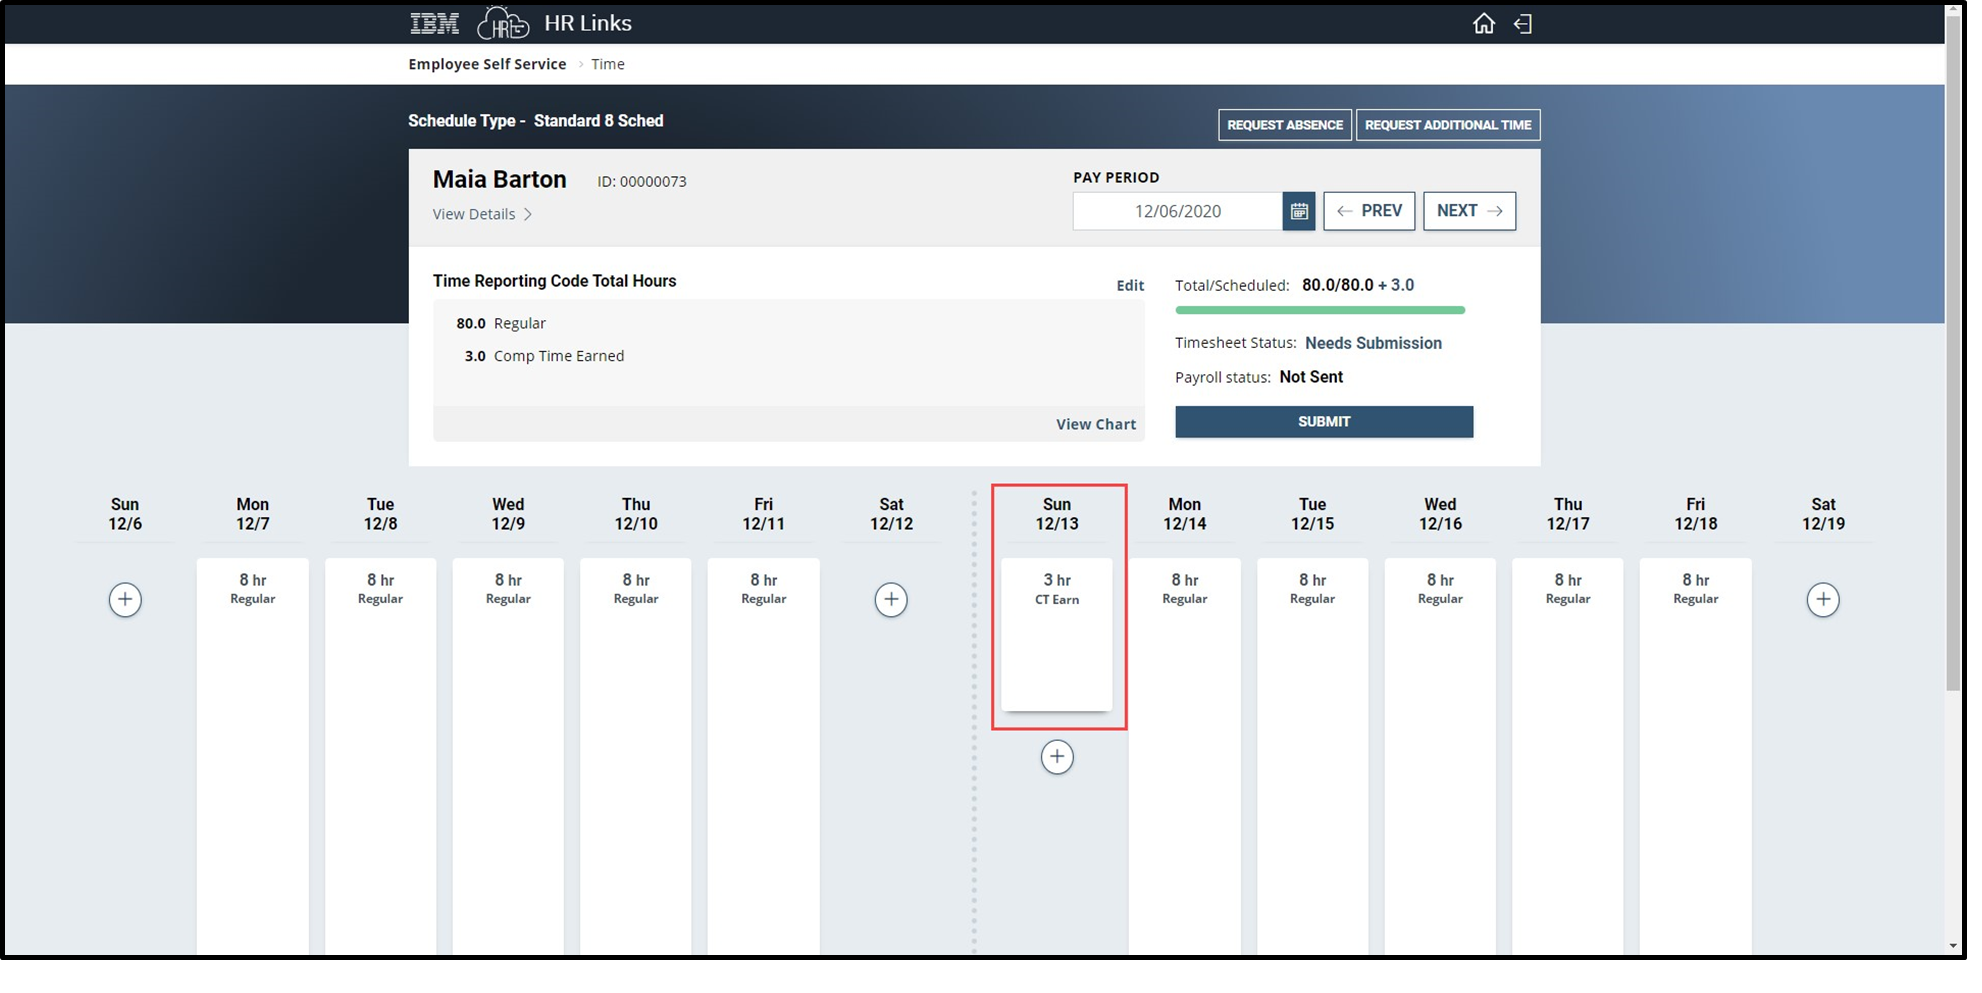Click the REQUEST ABSENCE button

[x=1284, y=125]
